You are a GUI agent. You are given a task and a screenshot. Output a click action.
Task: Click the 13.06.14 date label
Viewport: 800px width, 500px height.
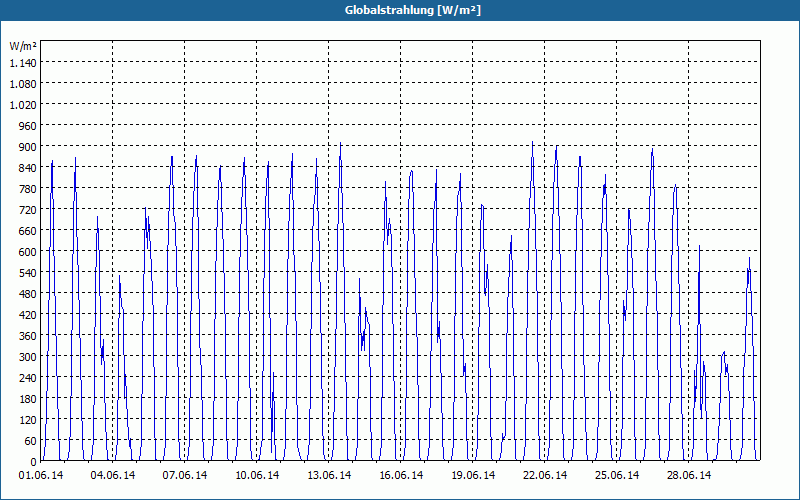[329, 476]
